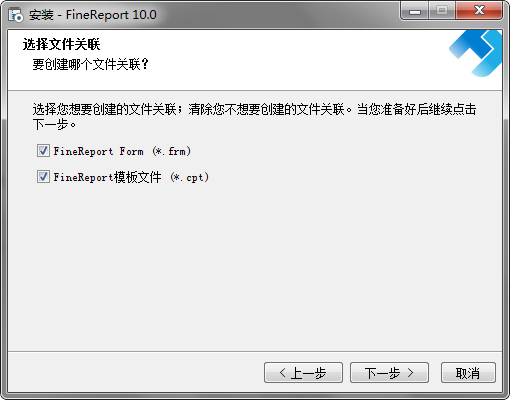The height and width of the screenshot is (400, 510).
Task: Click the installer icon in the title bar
Action: point(15,15)
